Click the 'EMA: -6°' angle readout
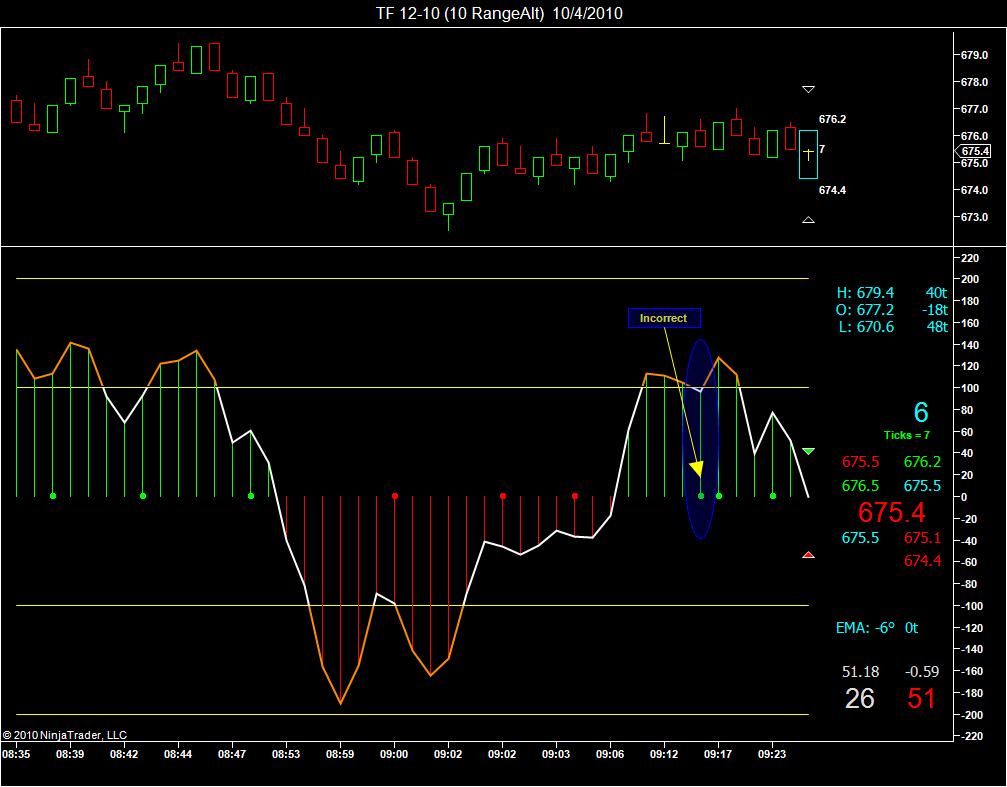The width and height of the screenshot is (1007, 787). pyautogui.click(x=865, y=628)
